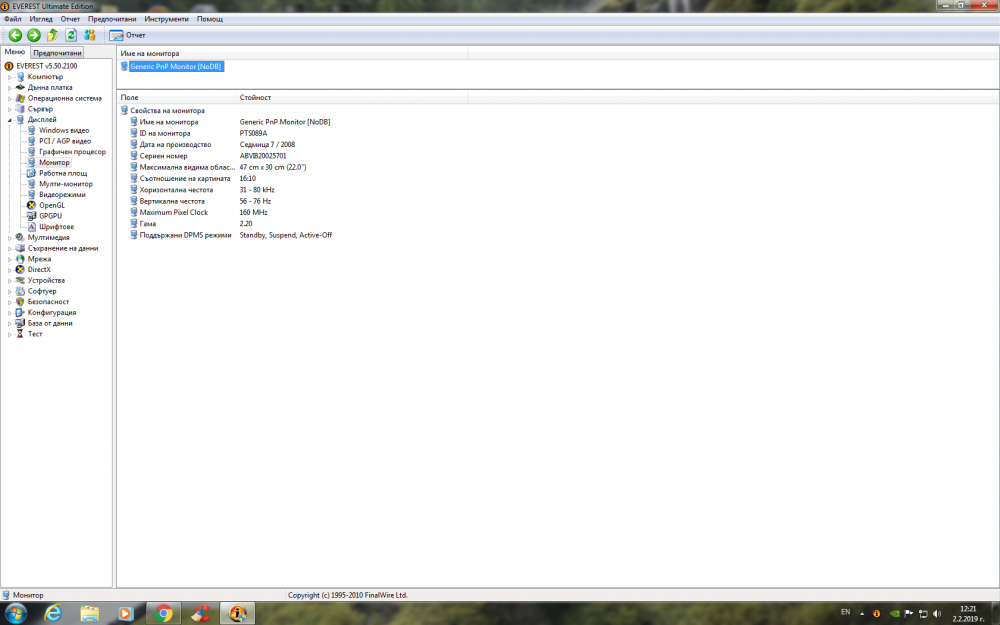Viewport: 1000px width, 625px height.
Task: Click the Дънна платка motherboard icon
Action: [20, 87]
